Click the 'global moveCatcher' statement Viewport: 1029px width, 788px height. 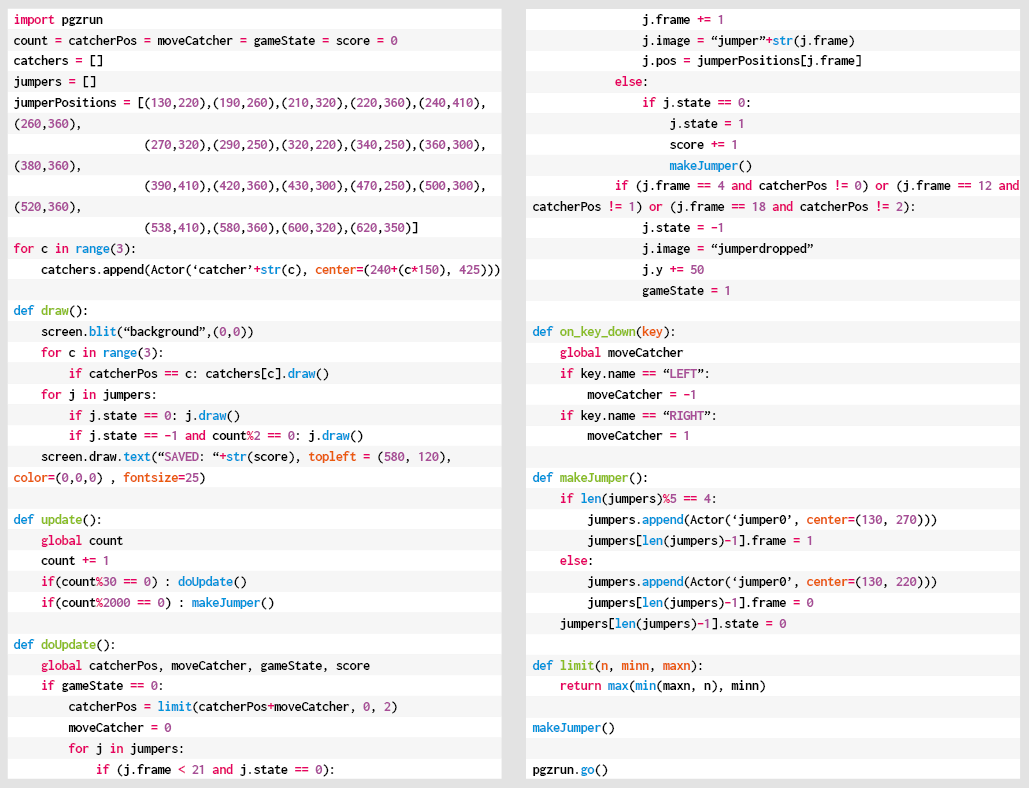click(621, 352)
